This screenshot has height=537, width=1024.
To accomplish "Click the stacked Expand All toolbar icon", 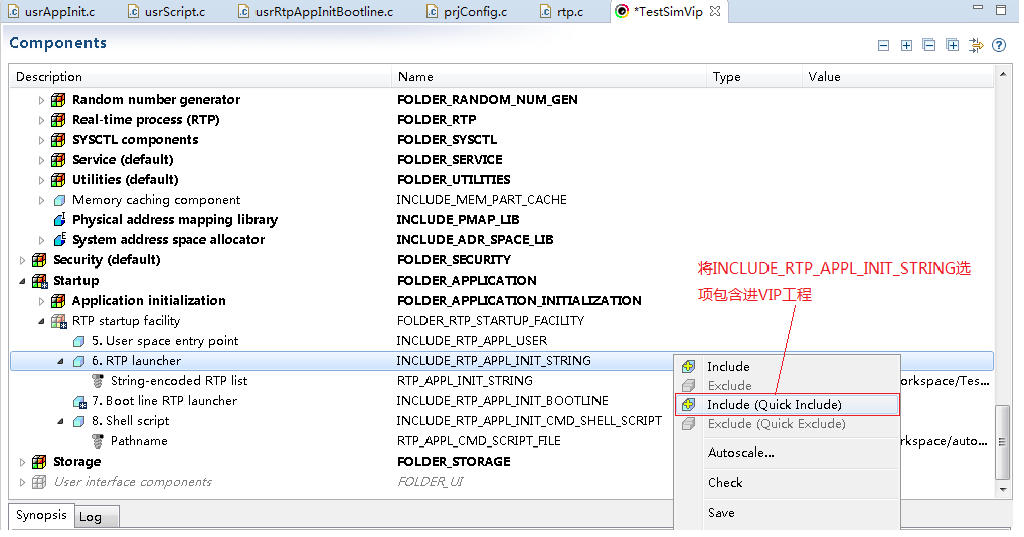I will 952,45.
